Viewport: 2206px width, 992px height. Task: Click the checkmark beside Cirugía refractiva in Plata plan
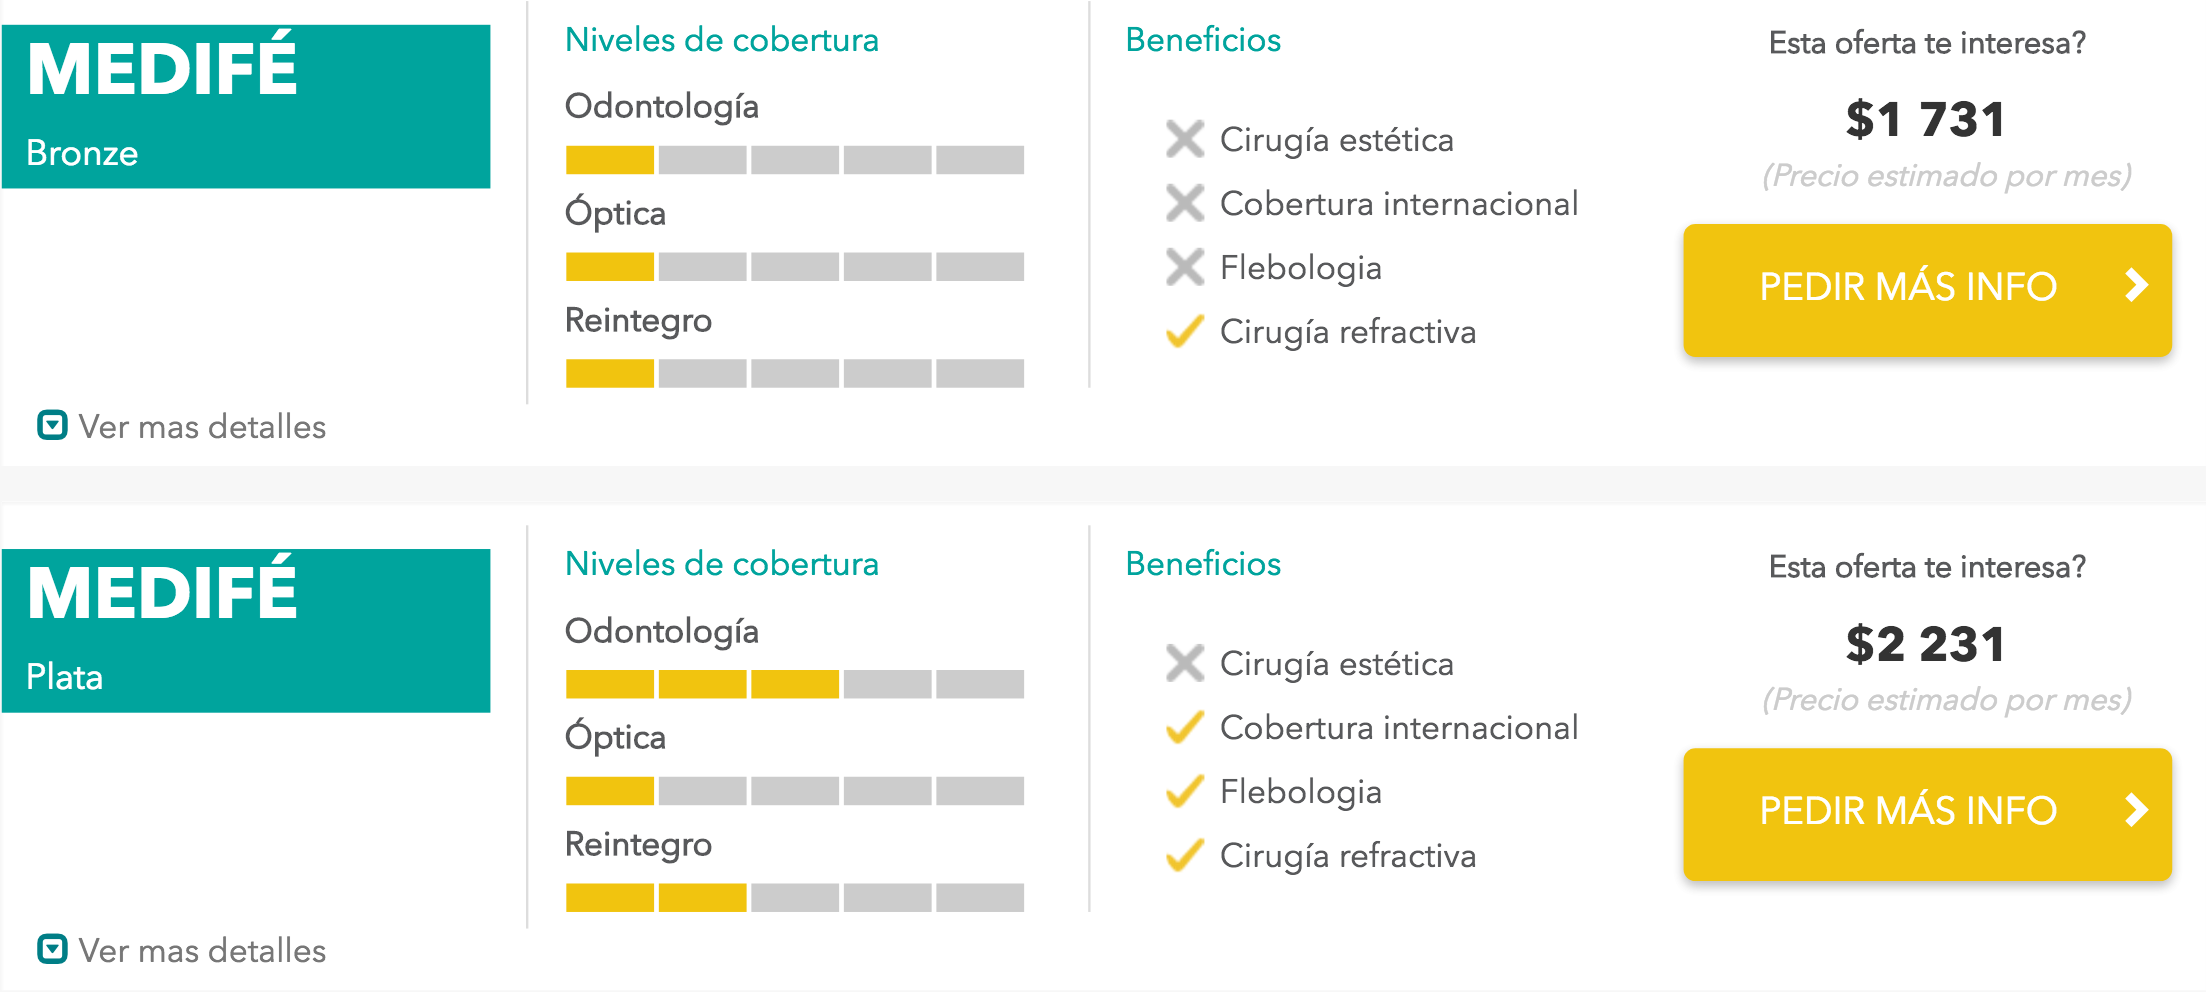pos(1185,856)
